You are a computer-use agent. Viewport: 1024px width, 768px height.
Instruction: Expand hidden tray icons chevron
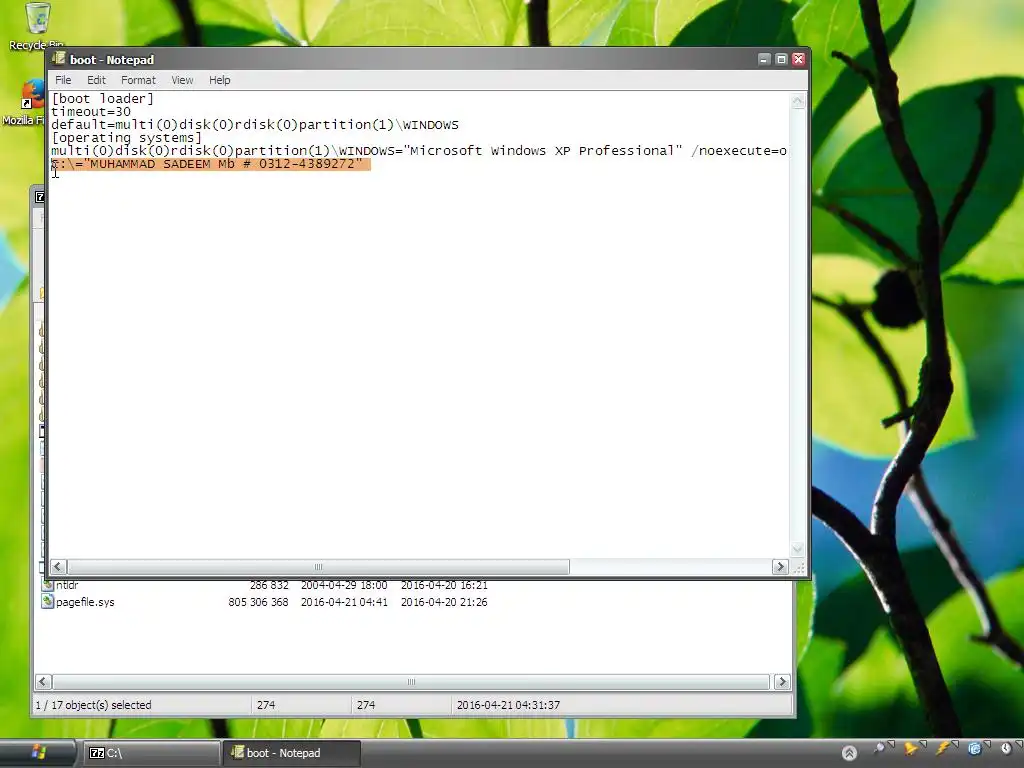pos(849,753)
